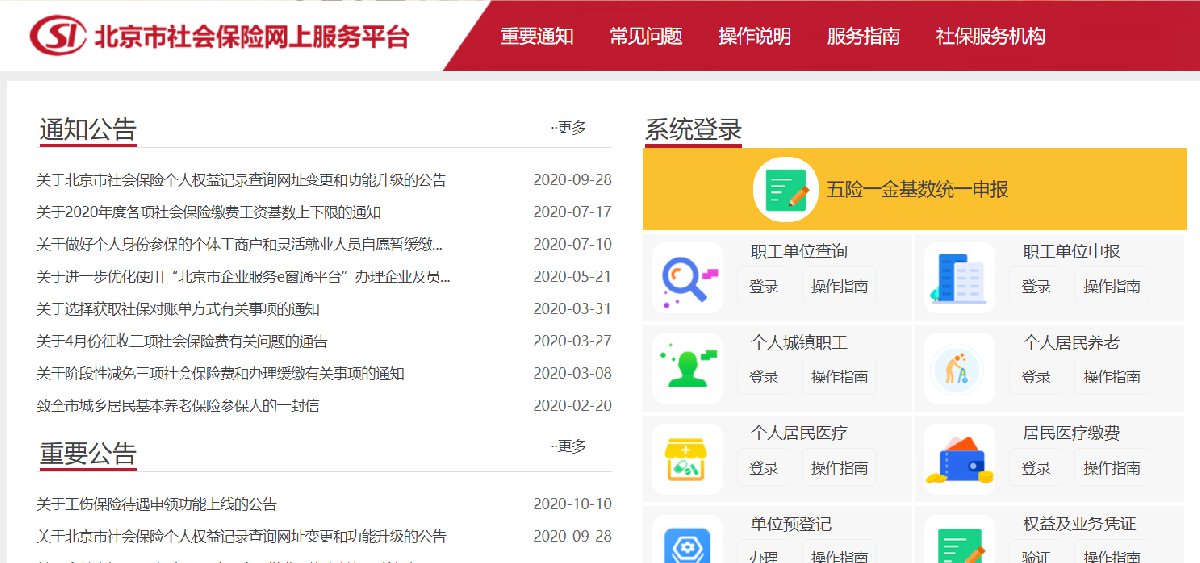Screen dimensions: 1200x563
Task: Open the 关于工伤保险待遇申领功能上线的公告 link
Action: click(157, 504)
